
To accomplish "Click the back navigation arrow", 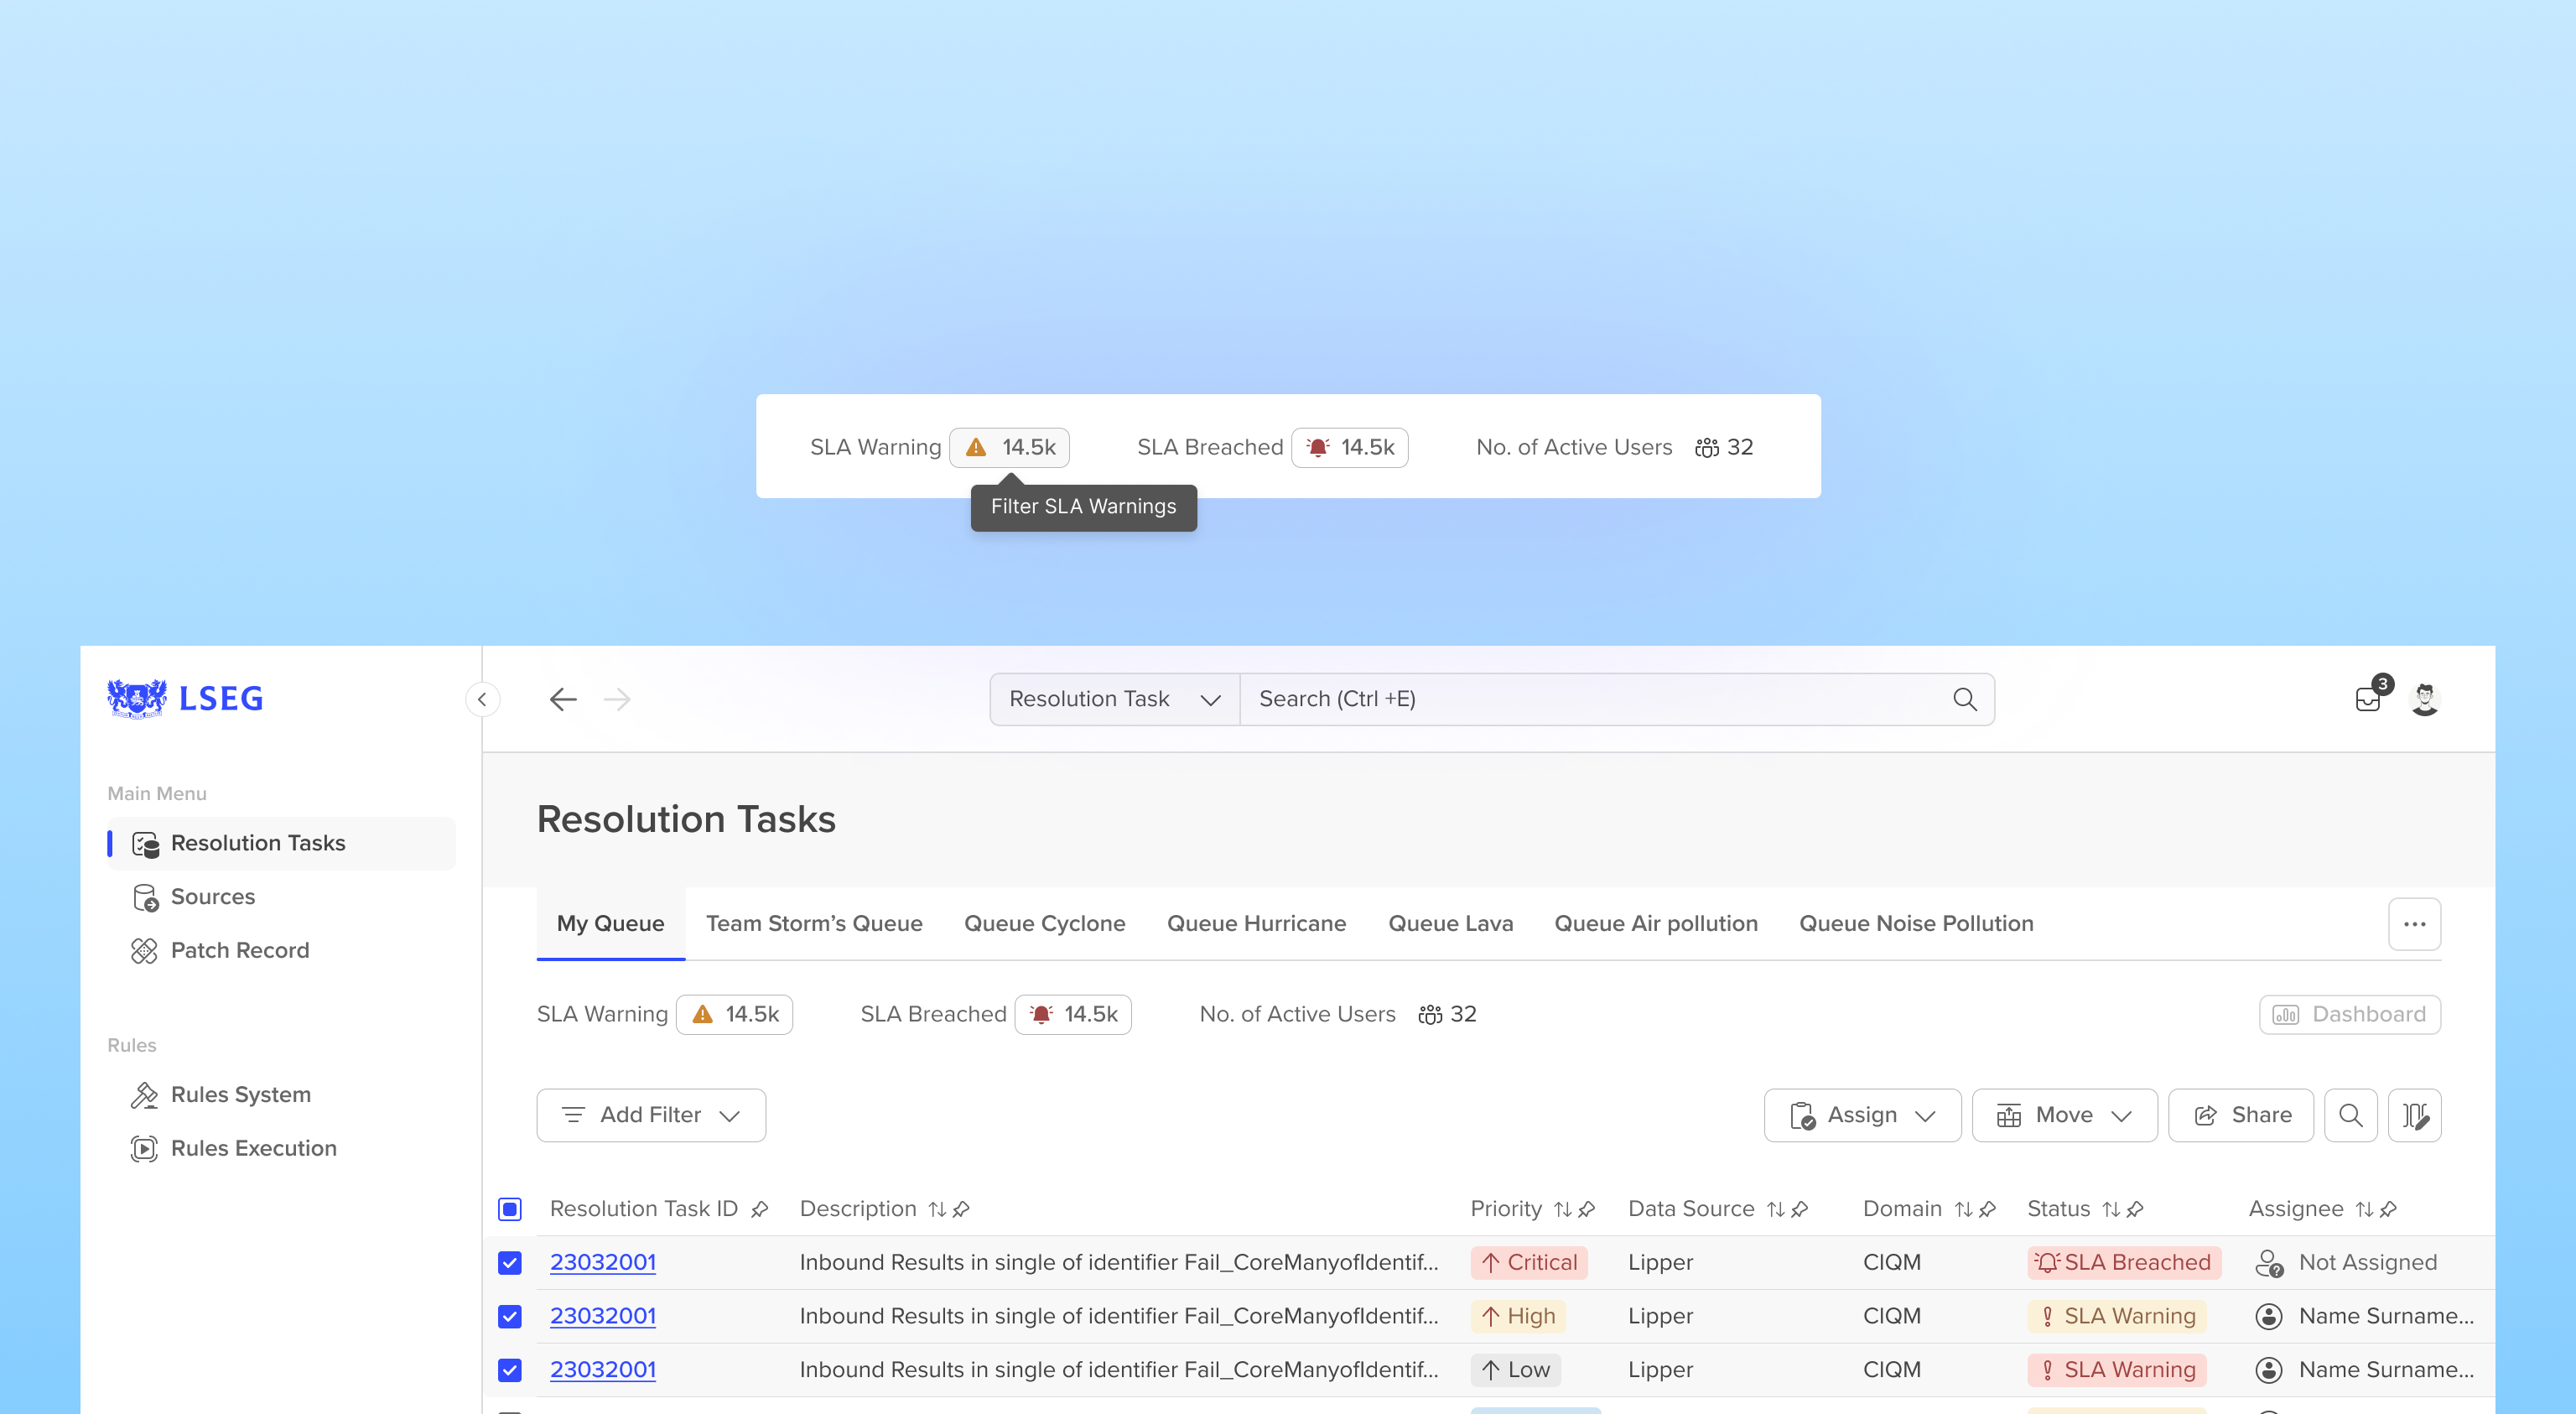I will pyautogui.click(x=563, y=699).
